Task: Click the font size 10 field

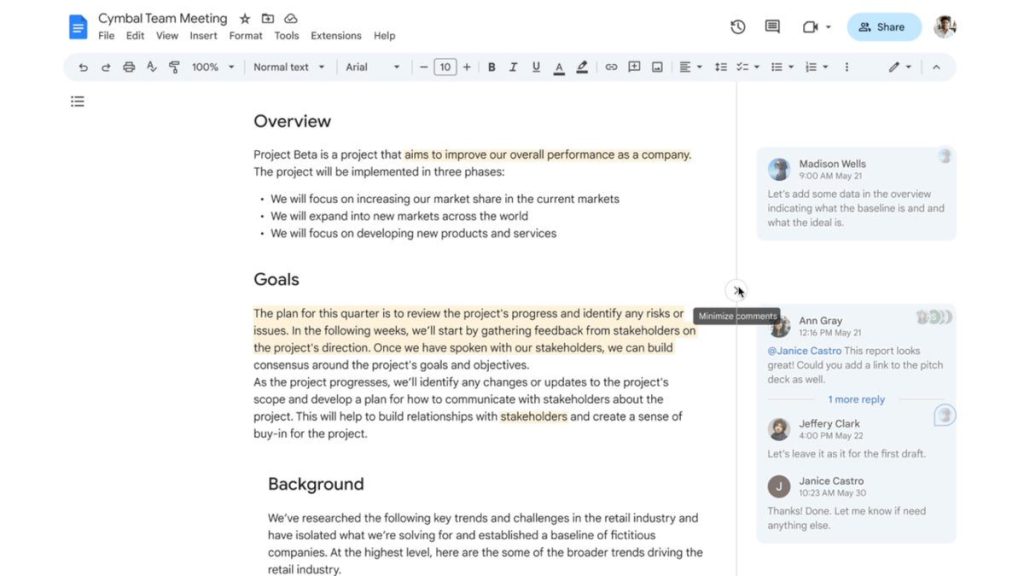Action: (x=445, y=67)
